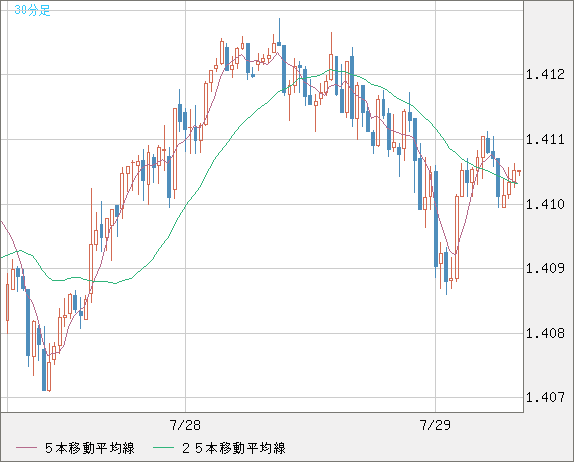Click the 1.408 price axis label
Screen dimensions: 574x462
[545, 333]
